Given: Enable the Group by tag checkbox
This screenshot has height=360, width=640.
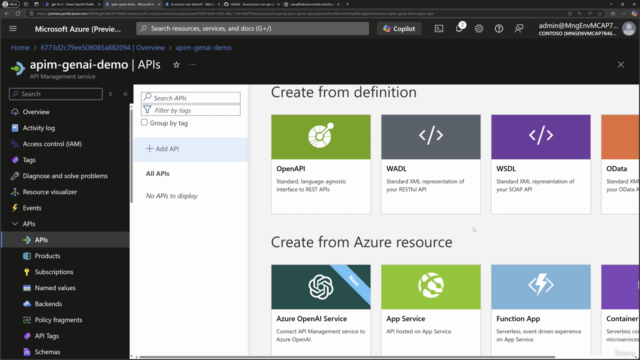Looking at the screenshot, I should 144,122.
